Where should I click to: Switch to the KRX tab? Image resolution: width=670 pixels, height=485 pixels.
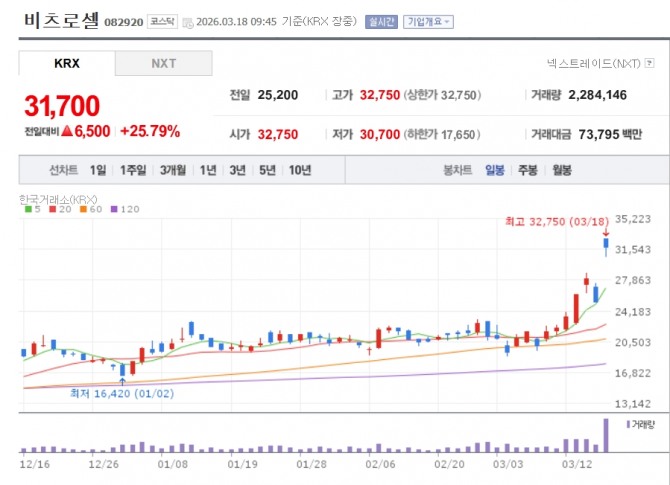pyautogui.click(x=67, y=63)
